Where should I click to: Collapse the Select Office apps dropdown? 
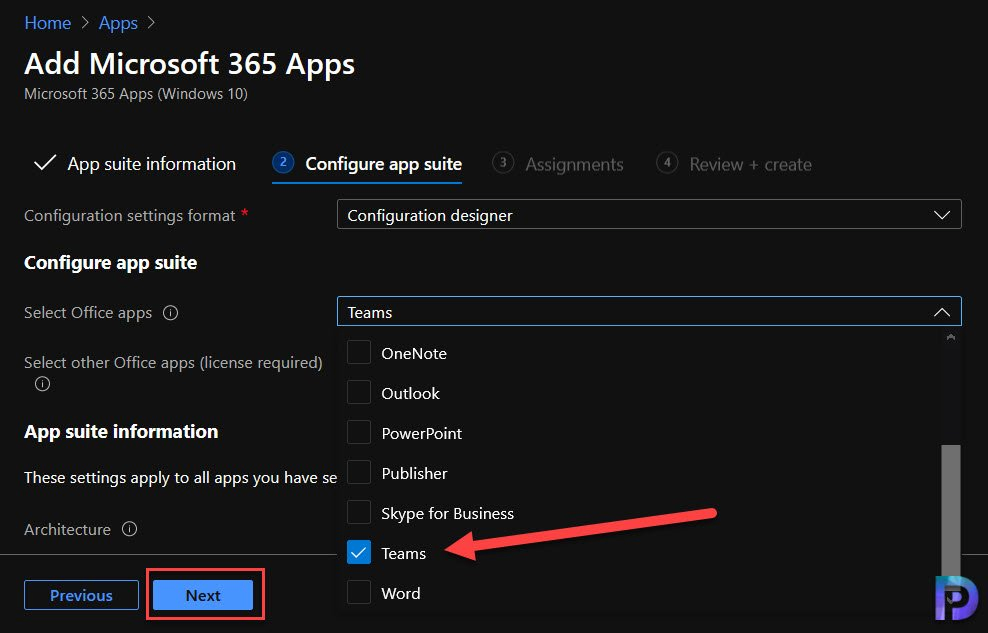pyautogui.click(x=649, y=312)
